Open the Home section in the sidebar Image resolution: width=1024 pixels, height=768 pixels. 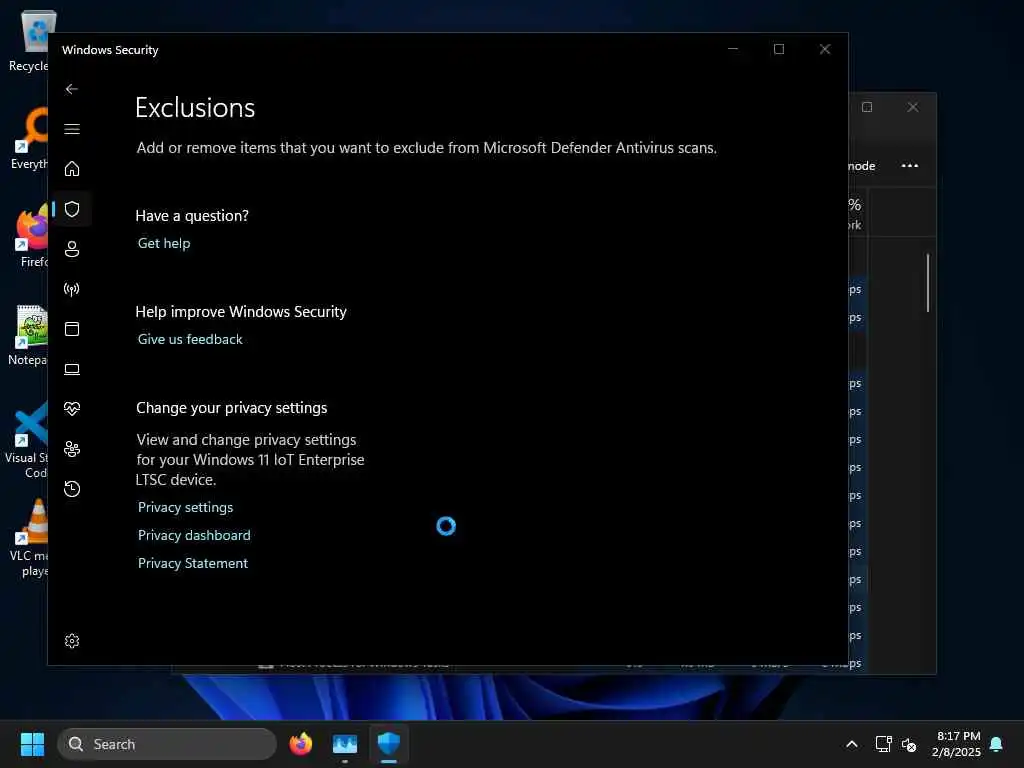pos(72,168)
